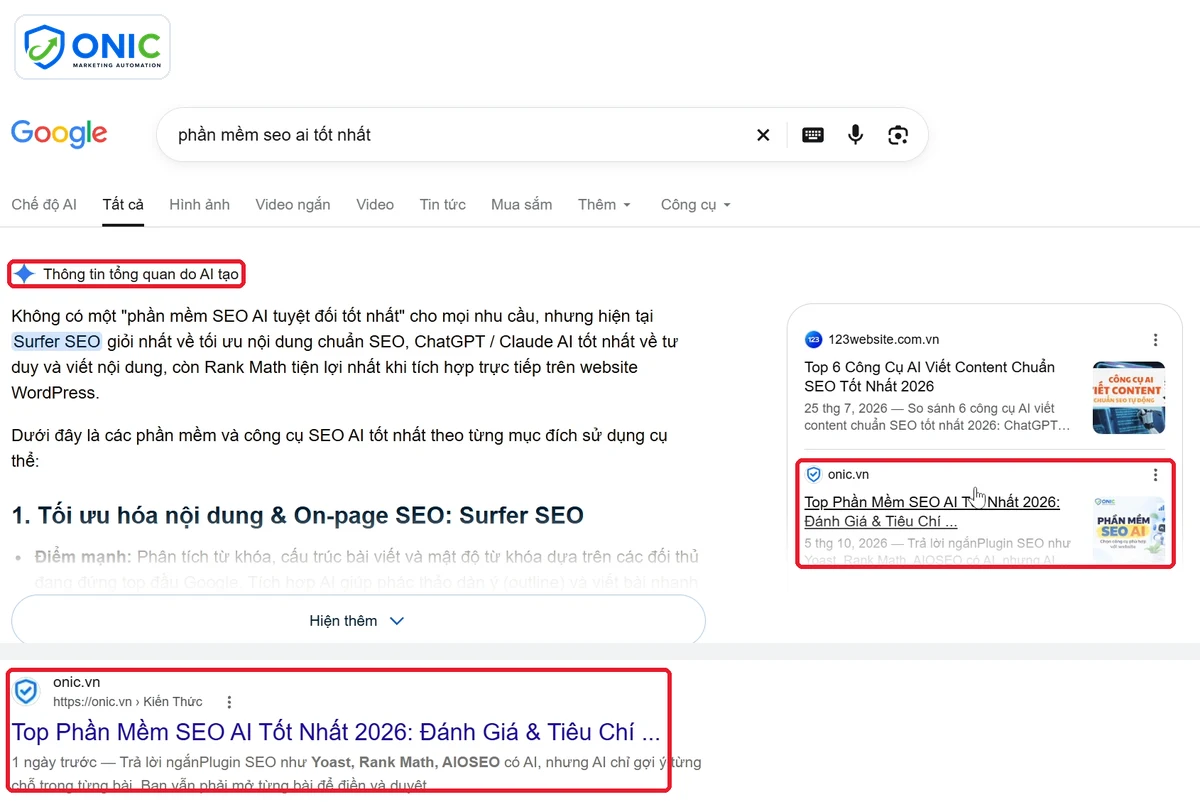Open the Video ngắn tab

click(x=293, y=204)
